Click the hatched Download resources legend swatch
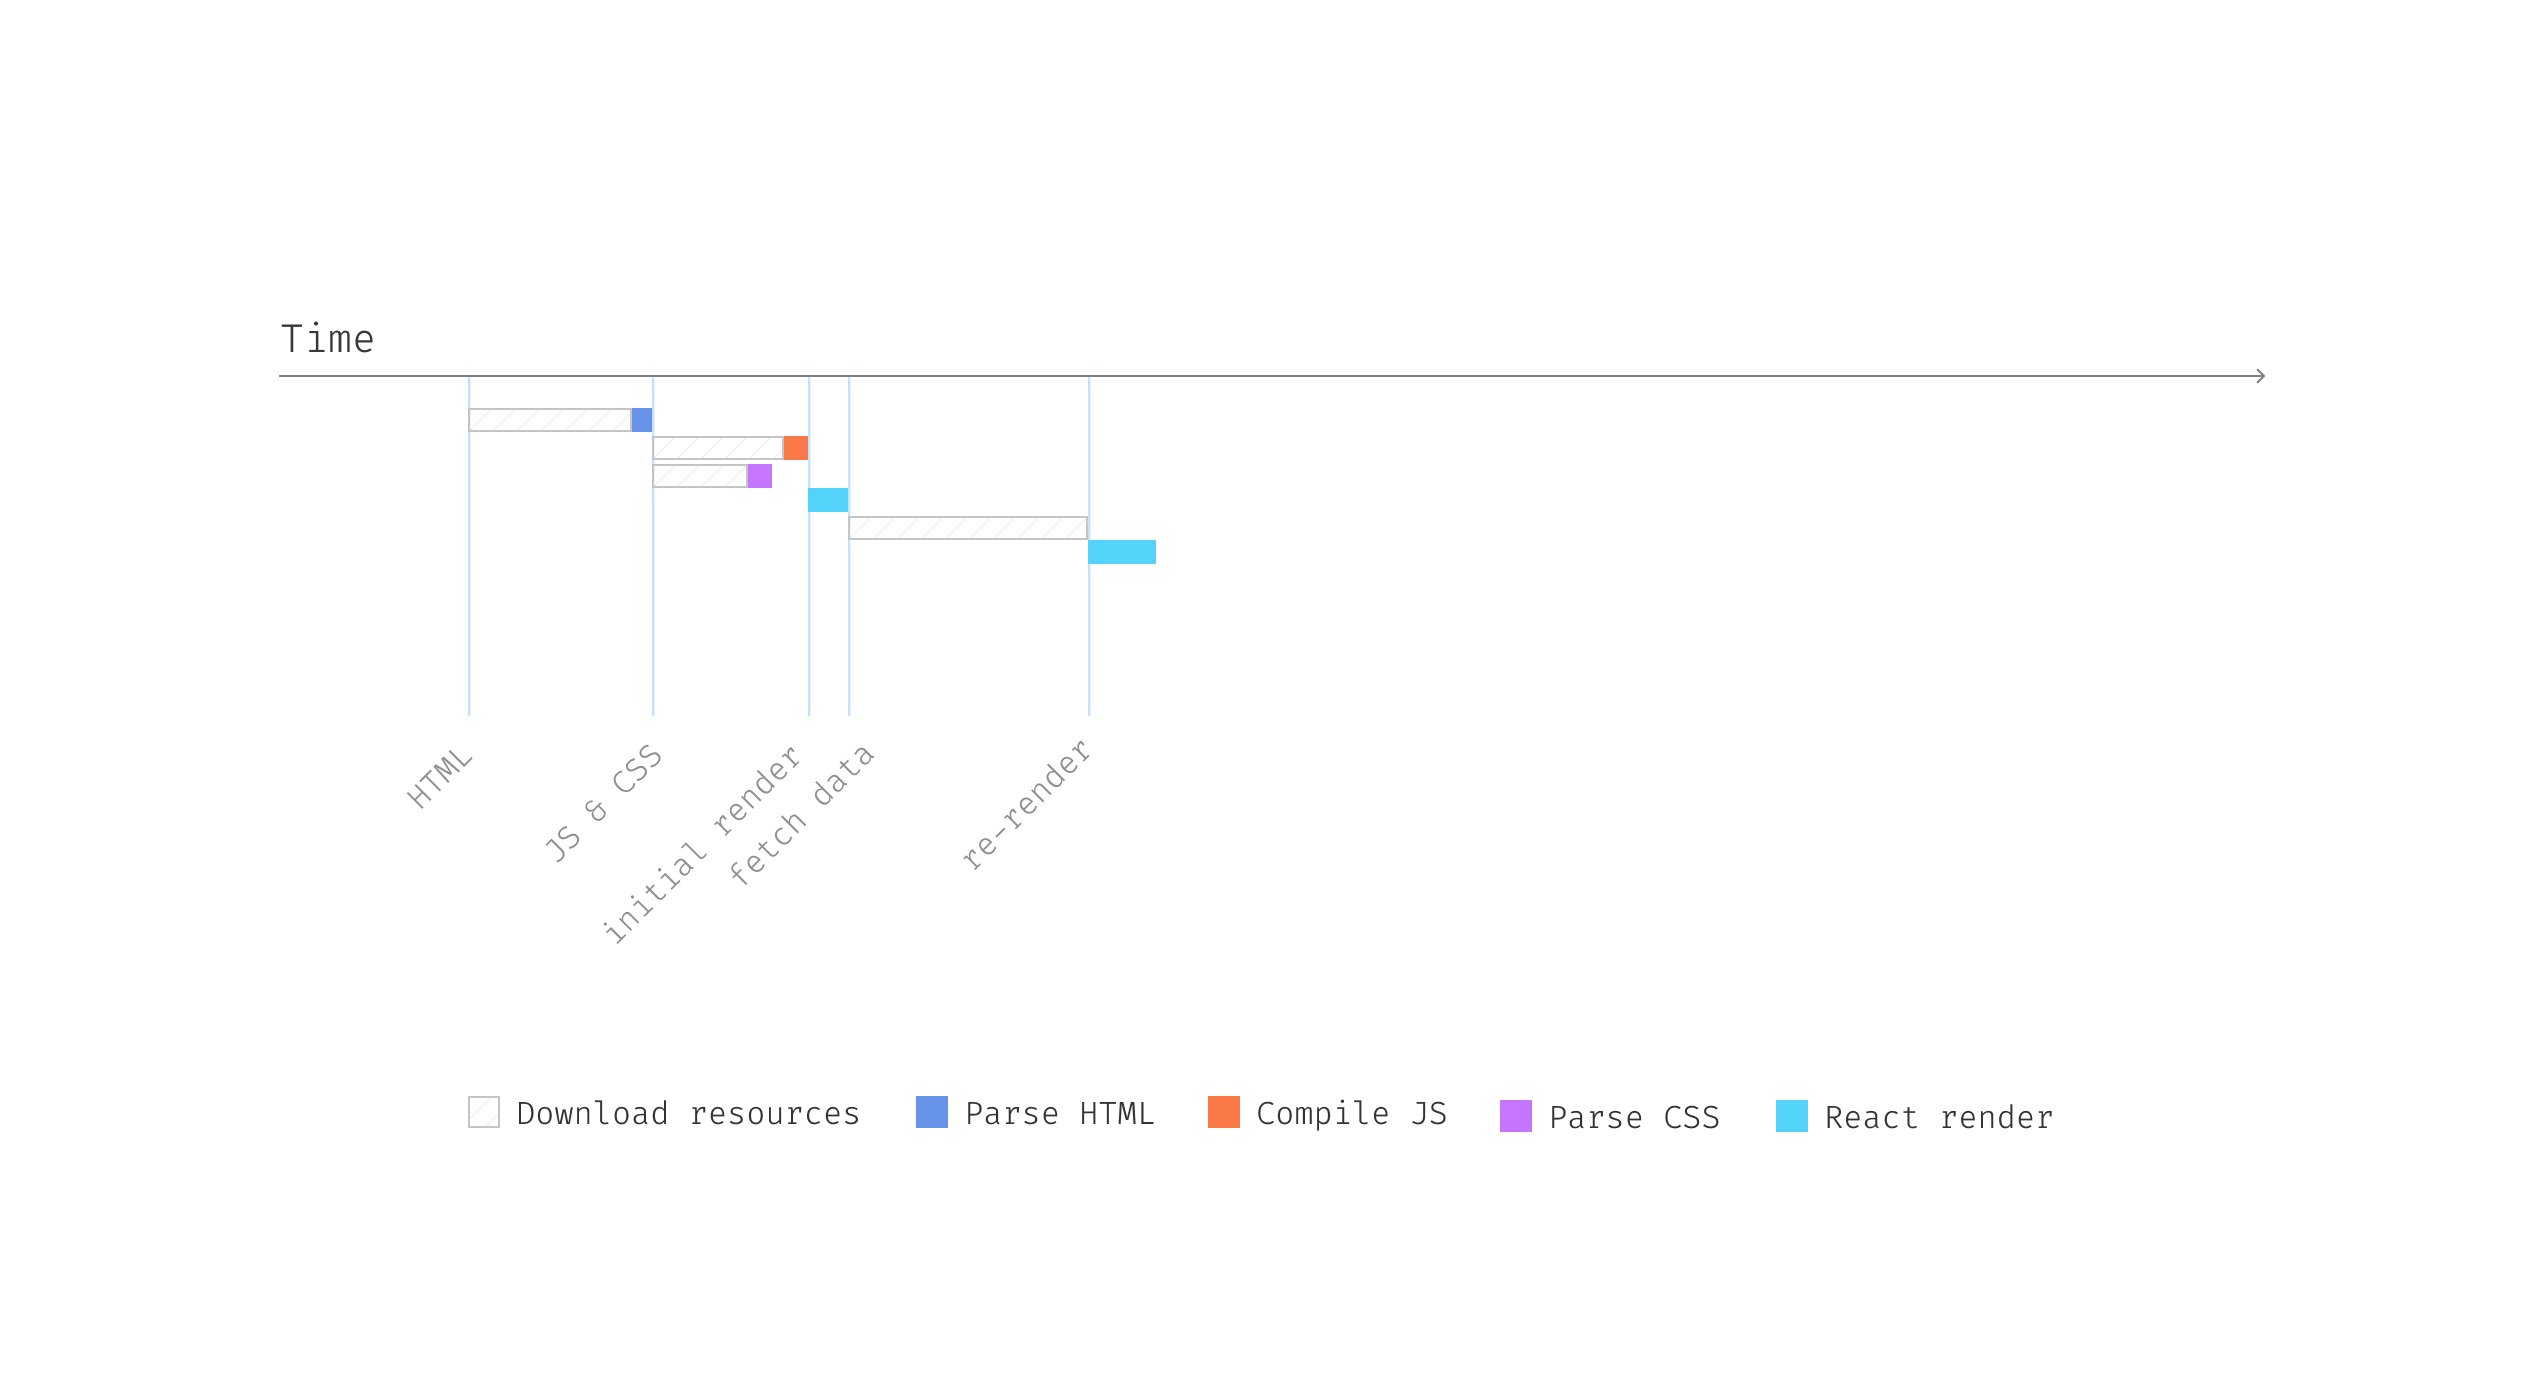 tap(484, 1112)
